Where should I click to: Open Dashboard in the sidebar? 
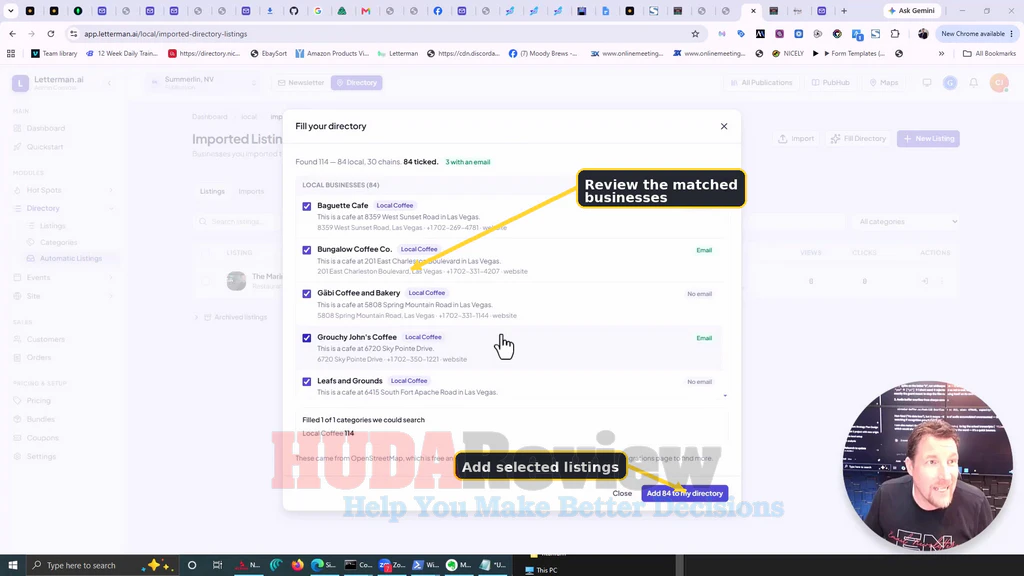46,128
